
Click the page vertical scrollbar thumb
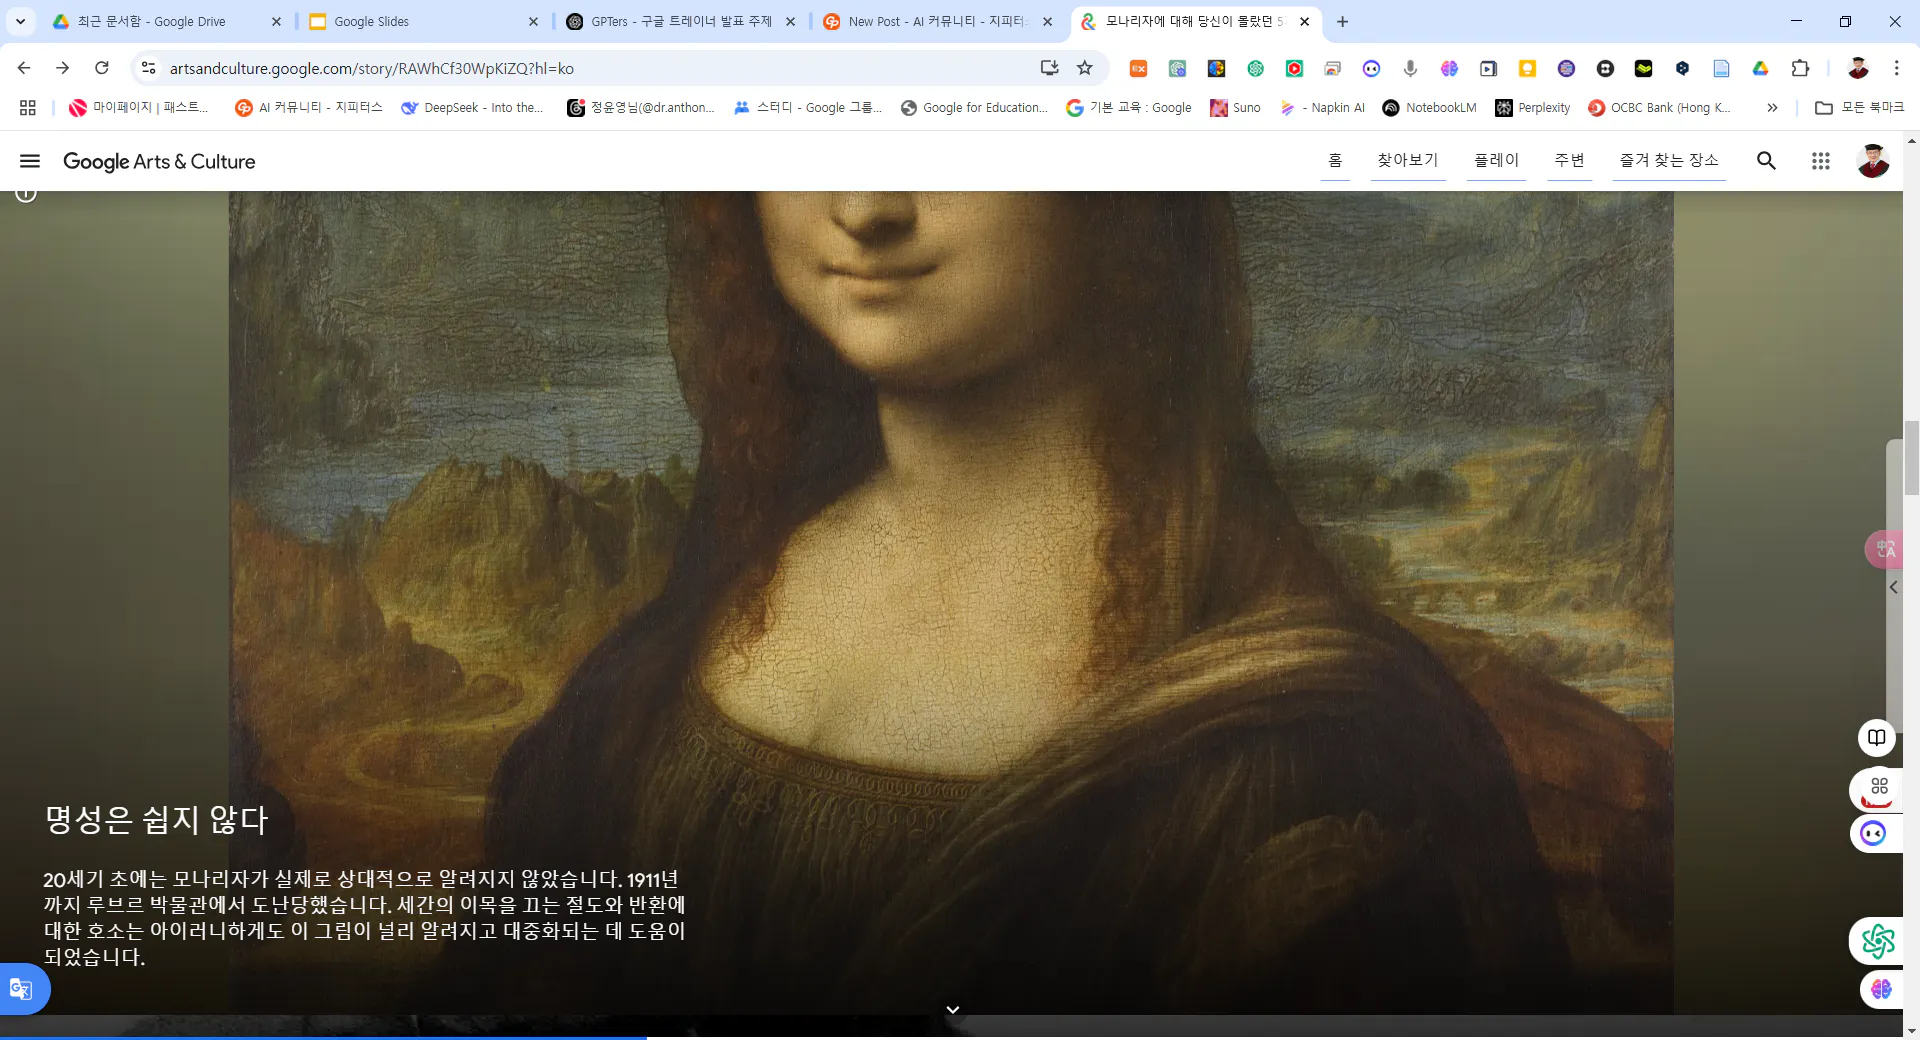coord(1912,458)
